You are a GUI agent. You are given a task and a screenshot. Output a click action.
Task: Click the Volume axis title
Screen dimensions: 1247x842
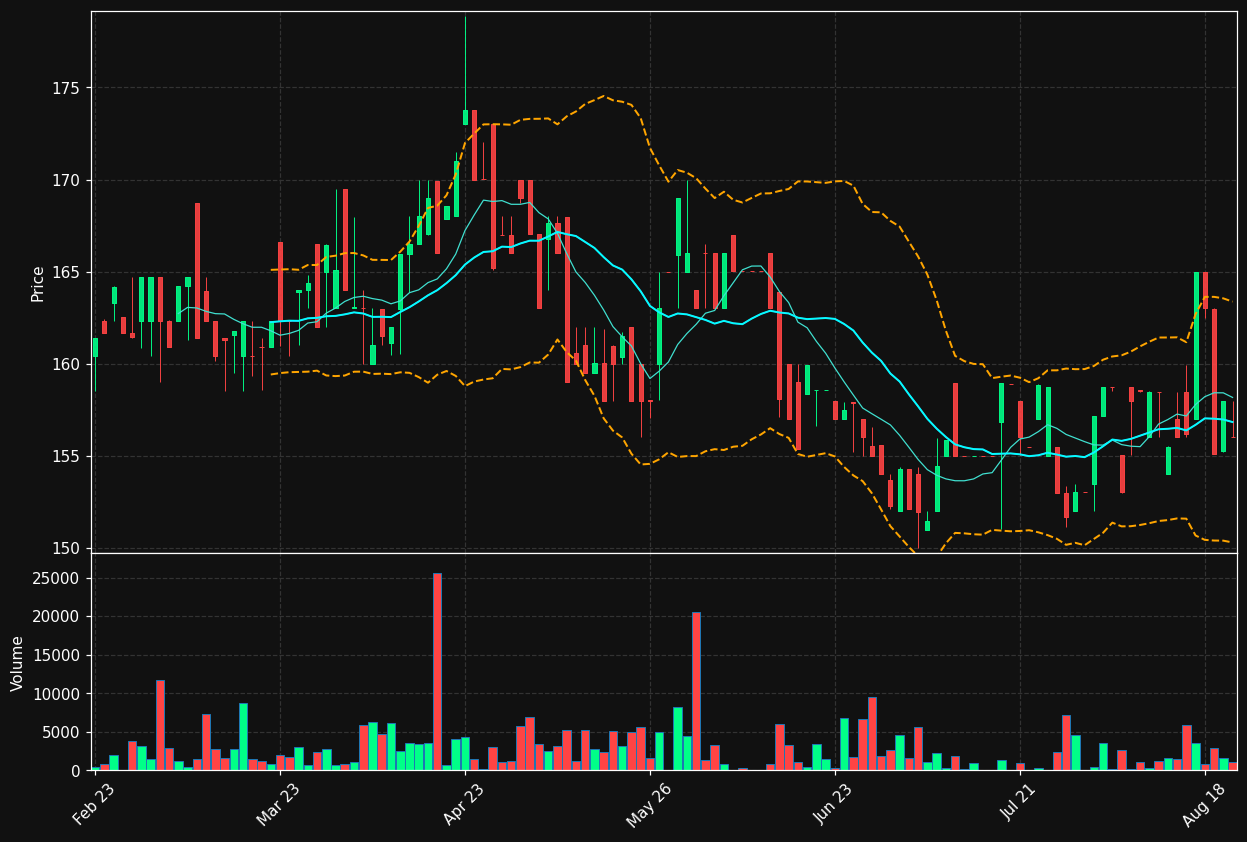coord(18,663)
